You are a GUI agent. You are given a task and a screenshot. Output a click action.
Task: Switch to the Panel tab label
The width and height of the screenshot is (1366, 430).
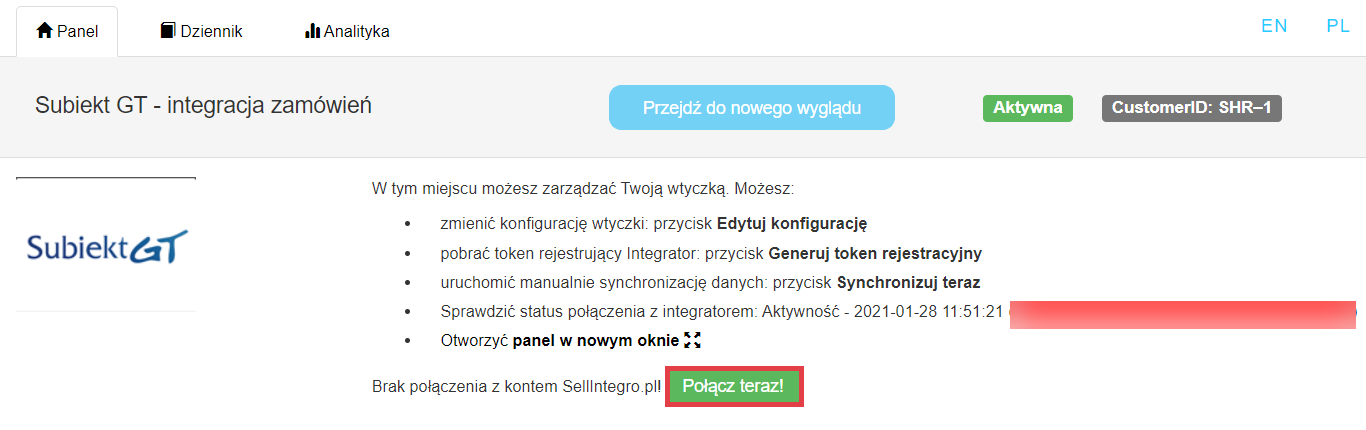(x=78, y=31)
